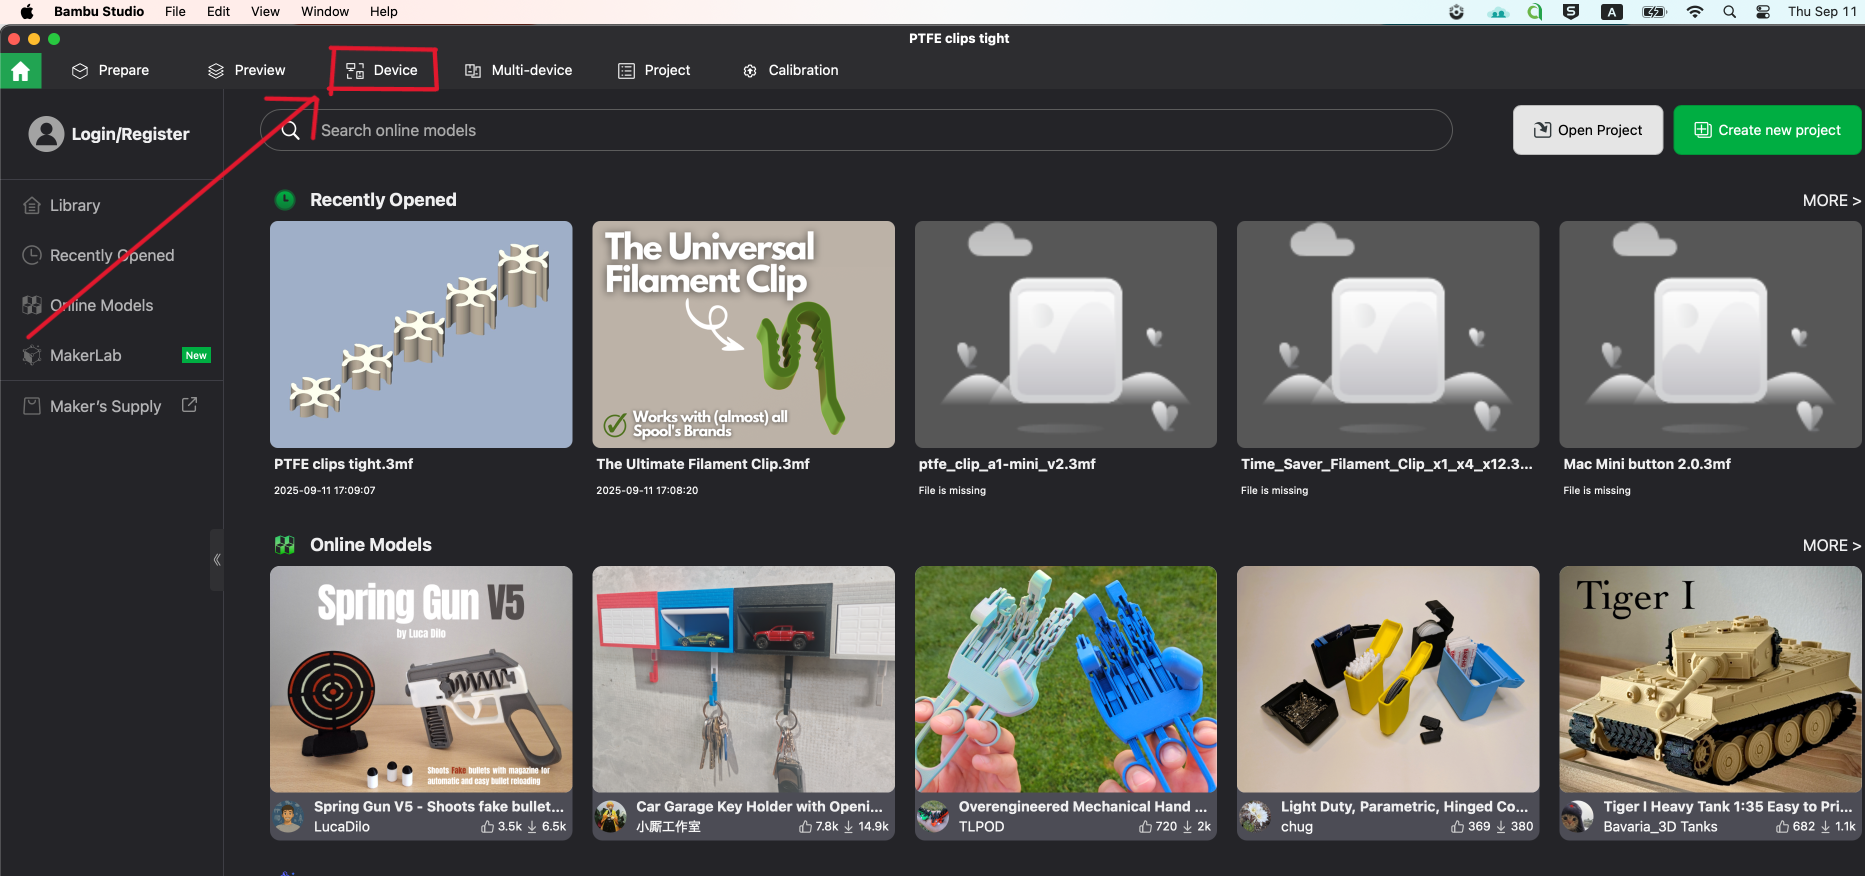Click the Login/Register avatar icon

coord(46,134)
